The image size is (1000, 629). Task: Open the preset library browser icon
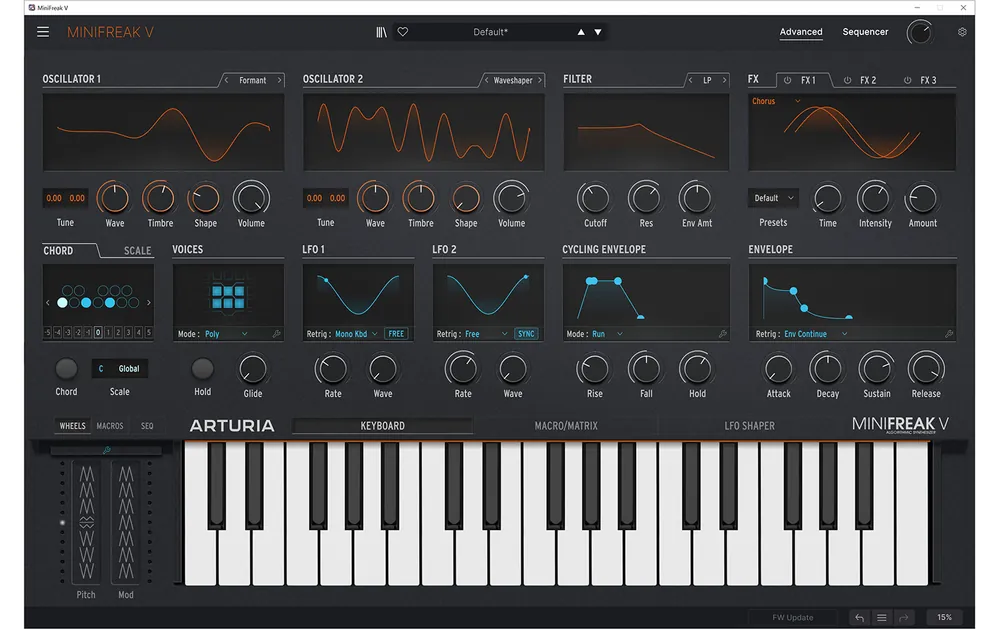pos(381,32)
